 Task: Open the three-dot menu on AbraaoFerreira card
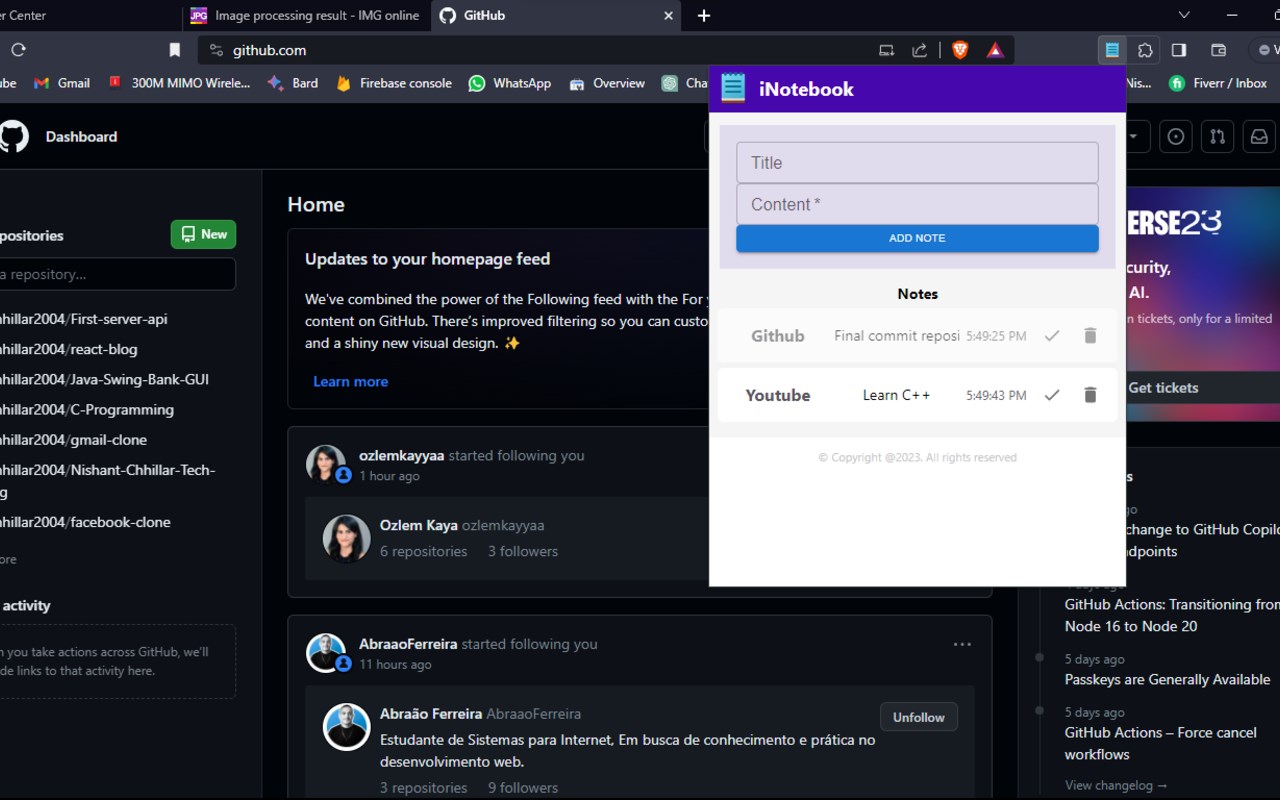coord(962,644)
